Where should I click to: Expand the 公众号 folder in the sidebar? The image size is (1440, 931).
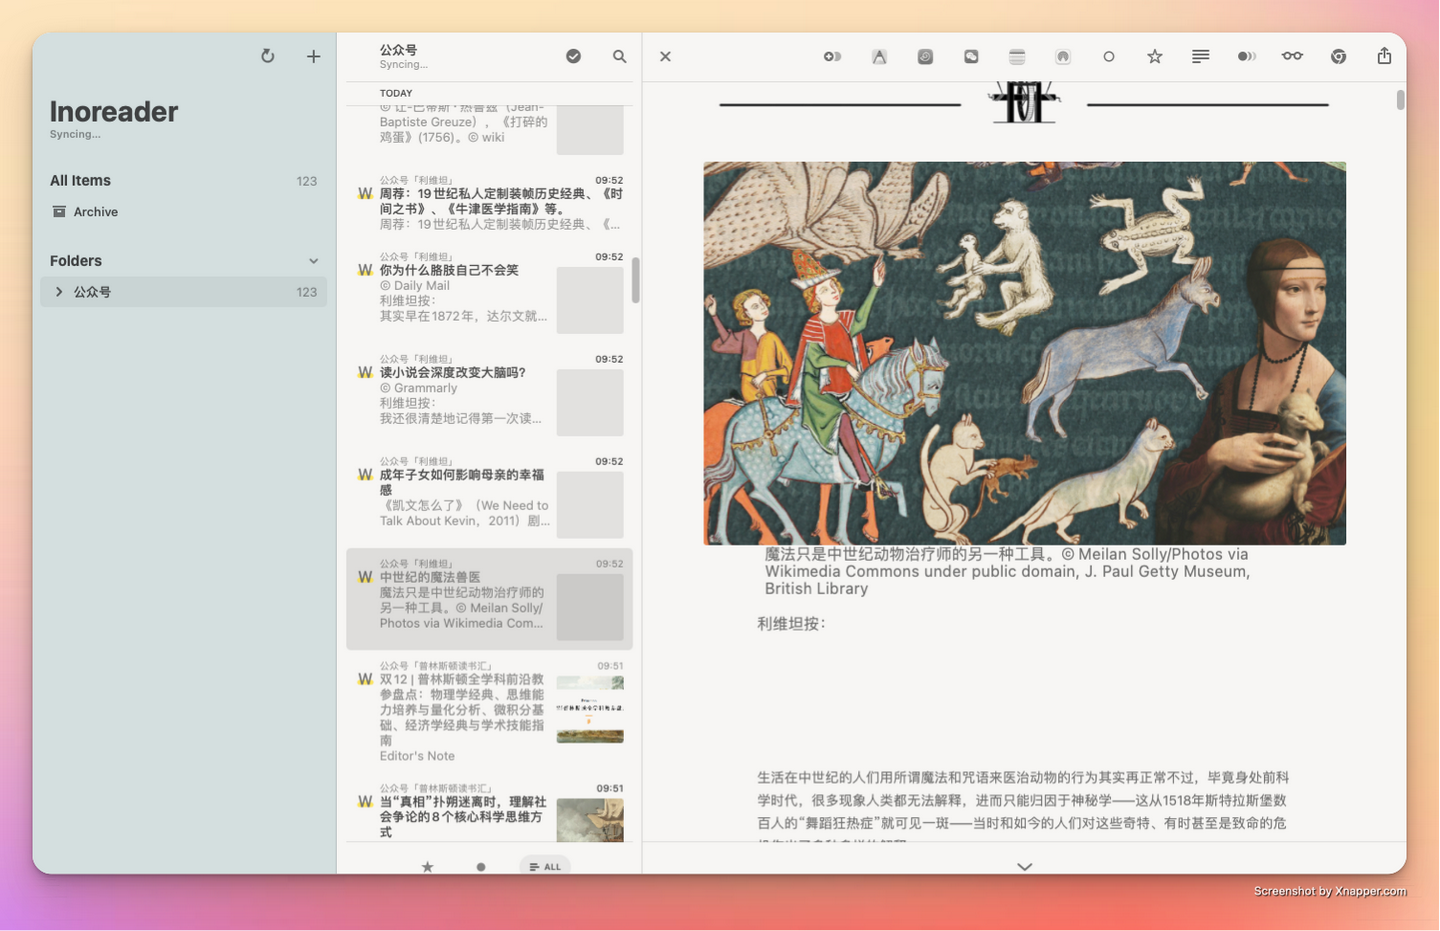point(57,291)
